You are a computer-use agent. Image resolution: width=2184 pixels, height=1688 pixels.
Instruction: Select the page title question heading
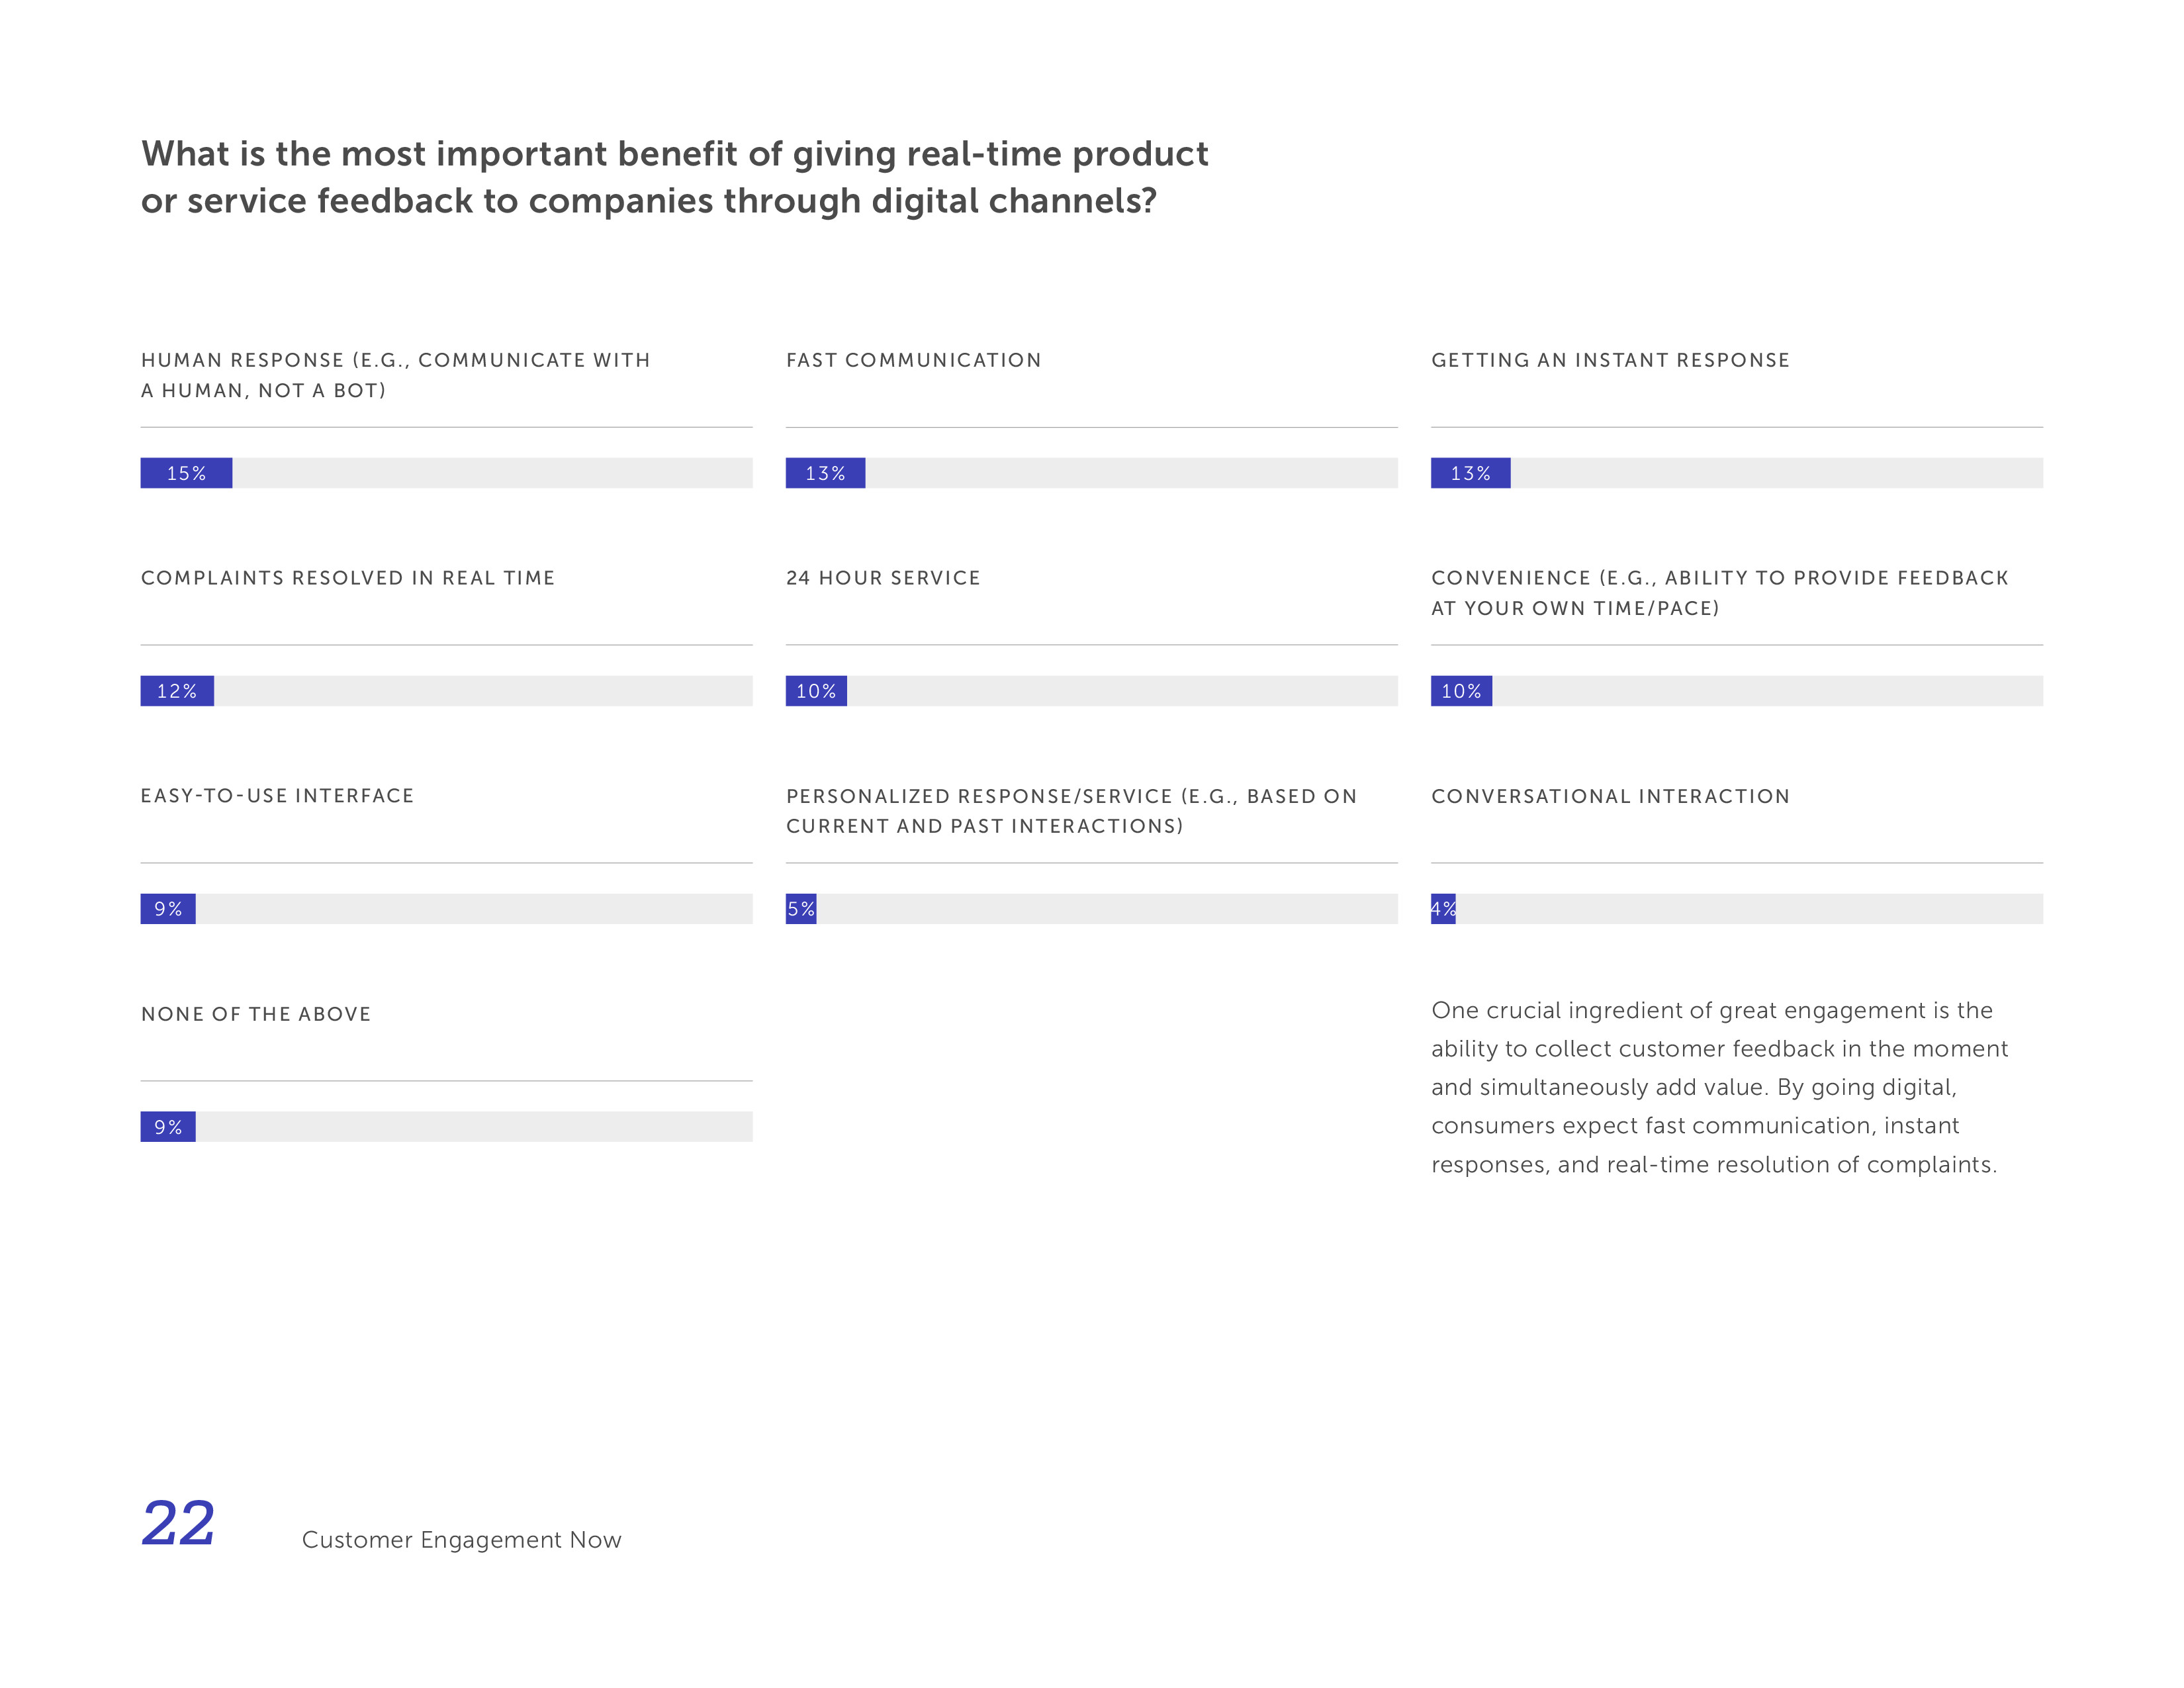(x=674, y=177)
